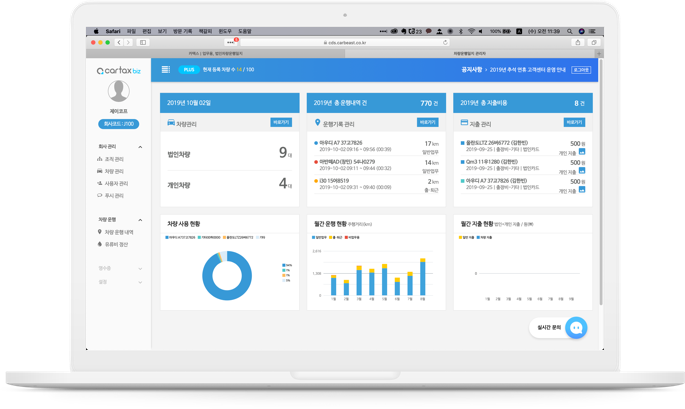Click the blue legend swatch of donut chart
The image size is (685, 409).
[x=167, y=238]
